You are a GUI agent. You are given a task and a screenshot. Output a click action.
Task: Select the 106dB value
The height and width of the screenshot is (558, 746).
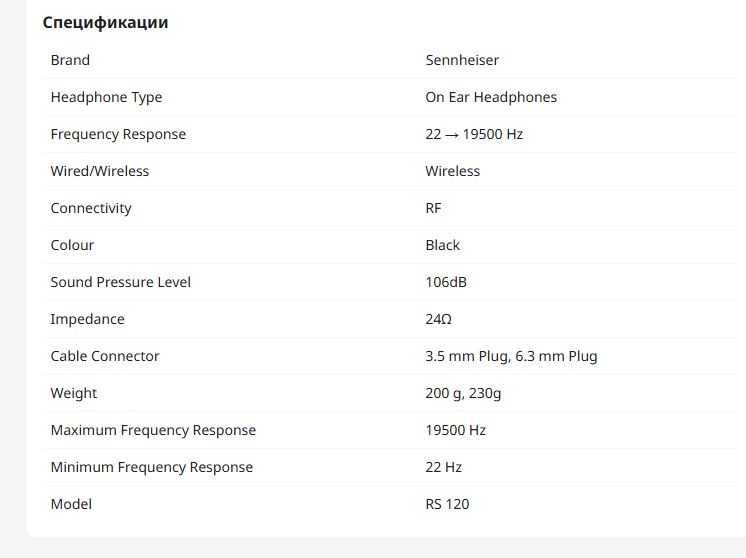(446, 282)
